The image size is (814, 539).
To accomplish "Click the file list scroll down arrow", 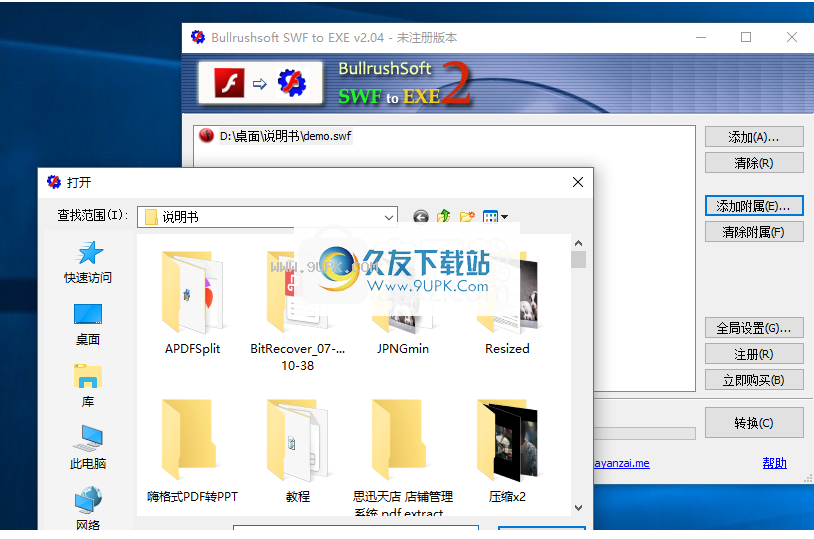I will [578, 508].
